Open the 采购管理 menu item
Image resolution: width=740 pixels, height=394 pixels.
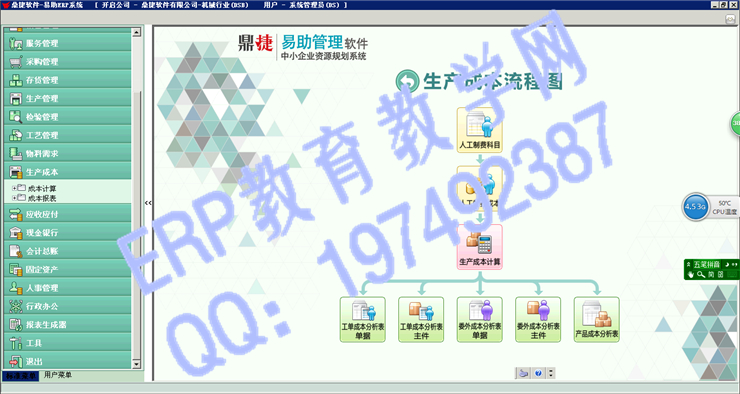[x=67, y=62]
